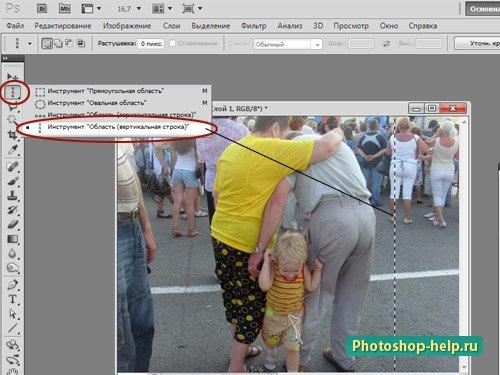The height and width of the screenshot is (375, 500).
Task: Select the Line tool
Action: (13, 329)
